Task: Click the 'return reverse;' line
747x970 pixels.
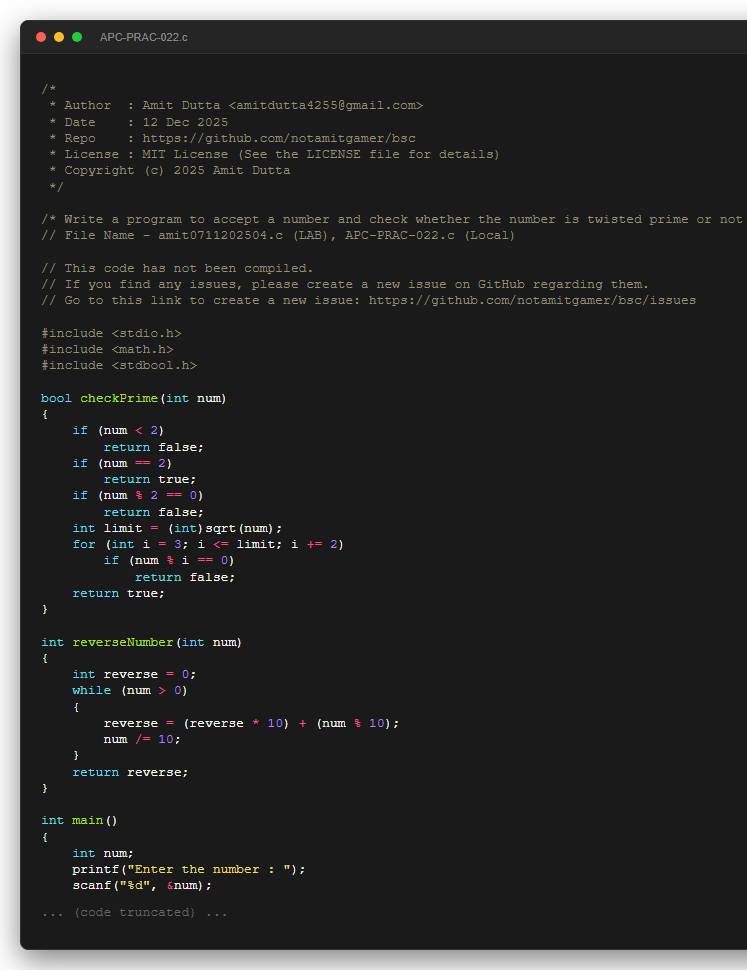Action: pyautogui.click(x=130, y=772)
